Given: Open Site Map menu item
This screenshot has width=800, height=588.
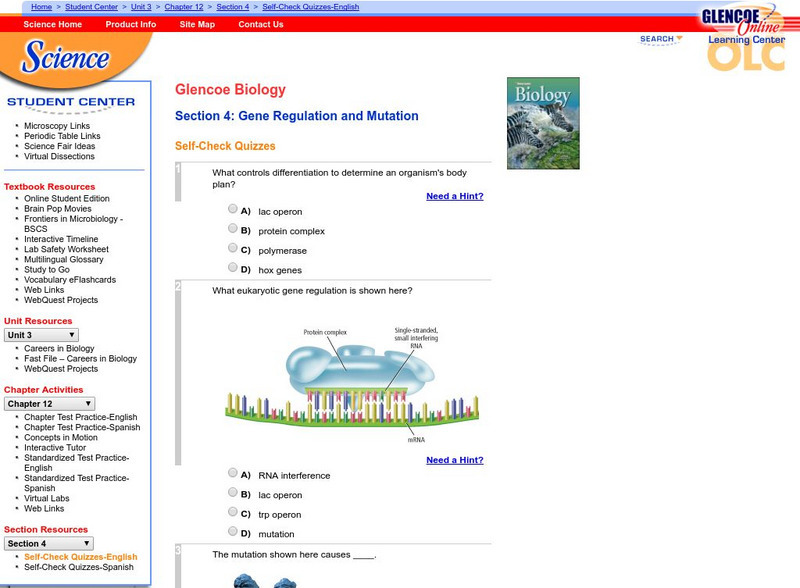Looking at the screenshot, I should coord(197,24).
